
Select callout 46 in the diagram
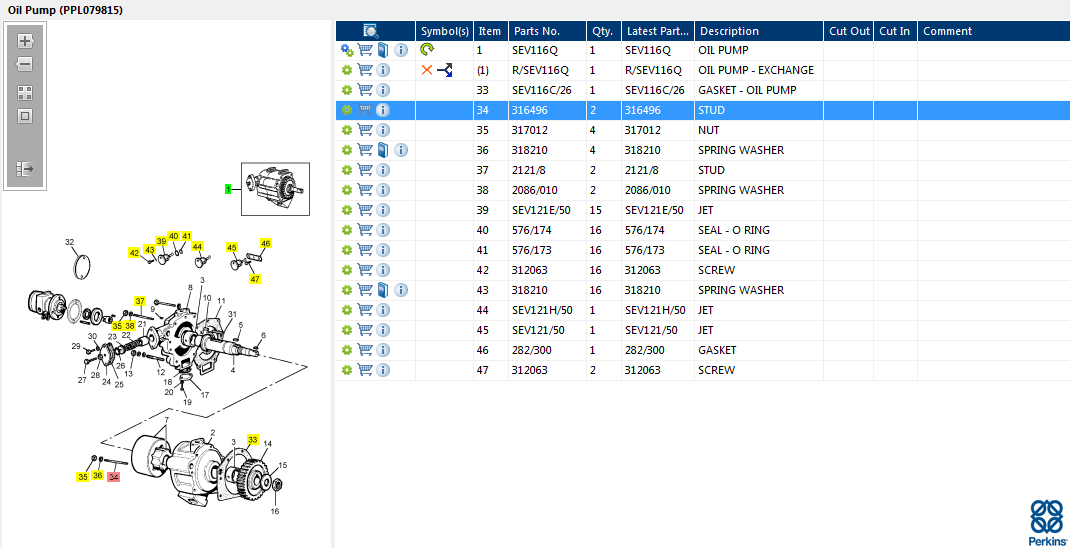(265, 243)
